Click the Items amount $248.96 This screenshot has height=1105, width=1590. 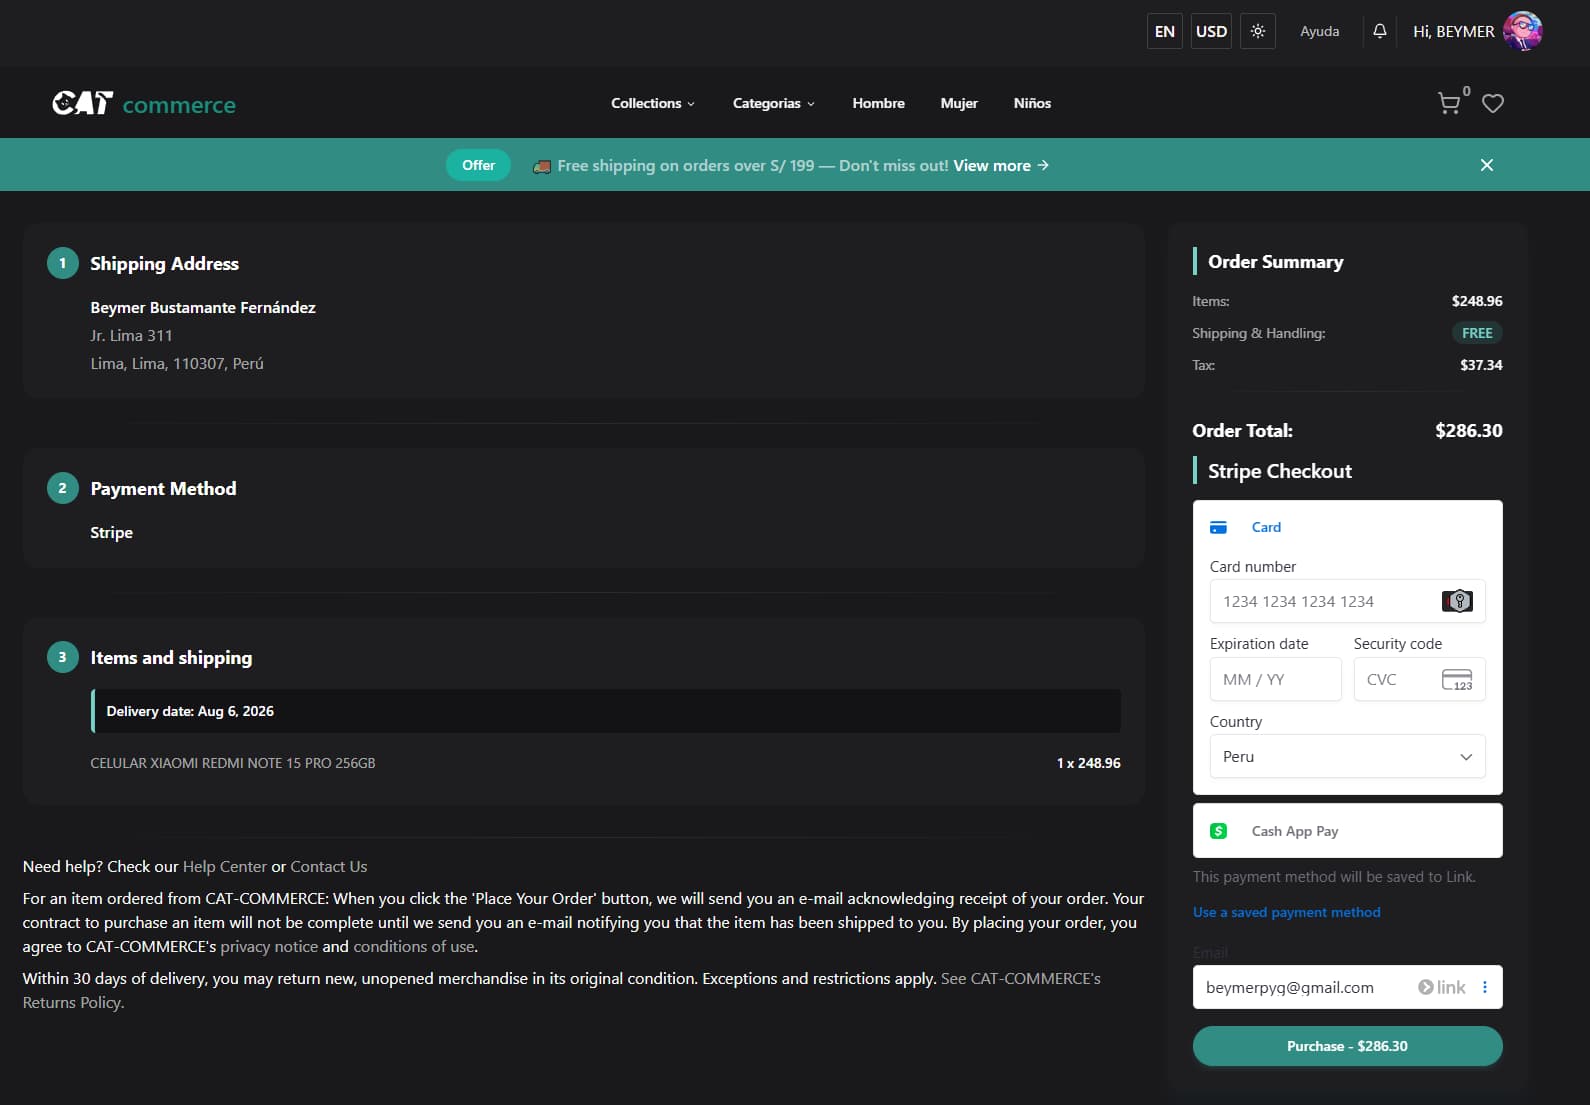[x=1477, y=301]
